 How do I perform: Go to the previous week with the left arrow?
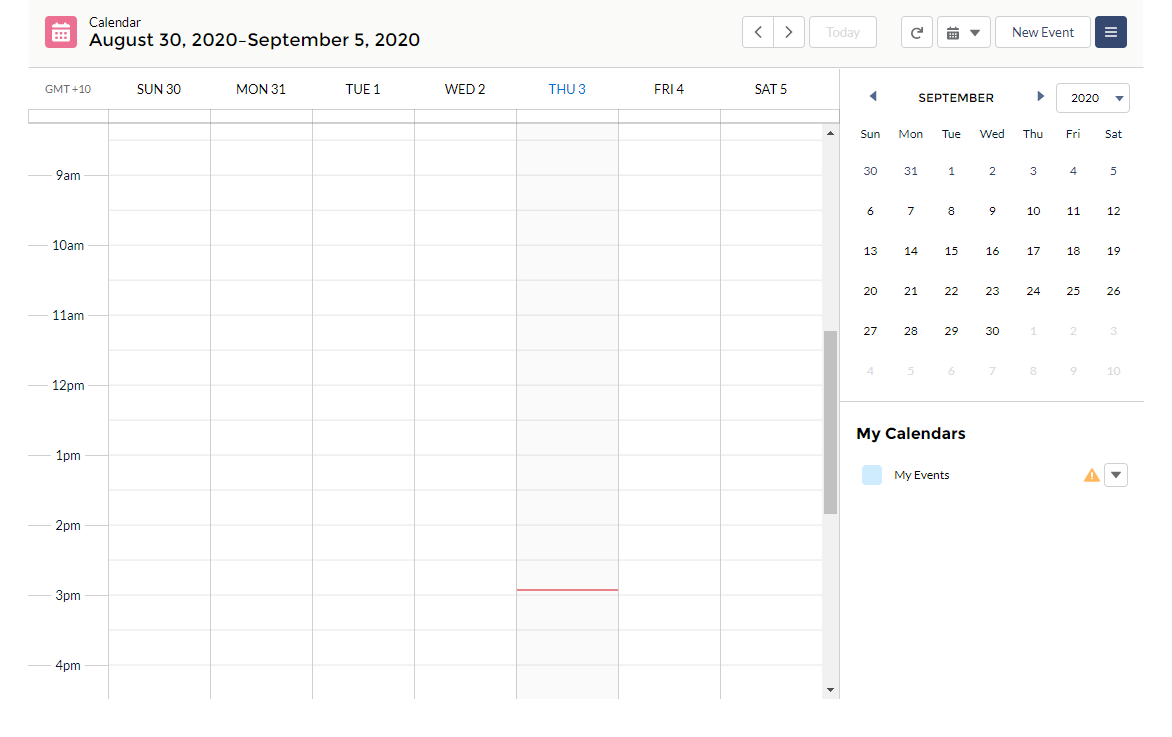tap(757, 31)
